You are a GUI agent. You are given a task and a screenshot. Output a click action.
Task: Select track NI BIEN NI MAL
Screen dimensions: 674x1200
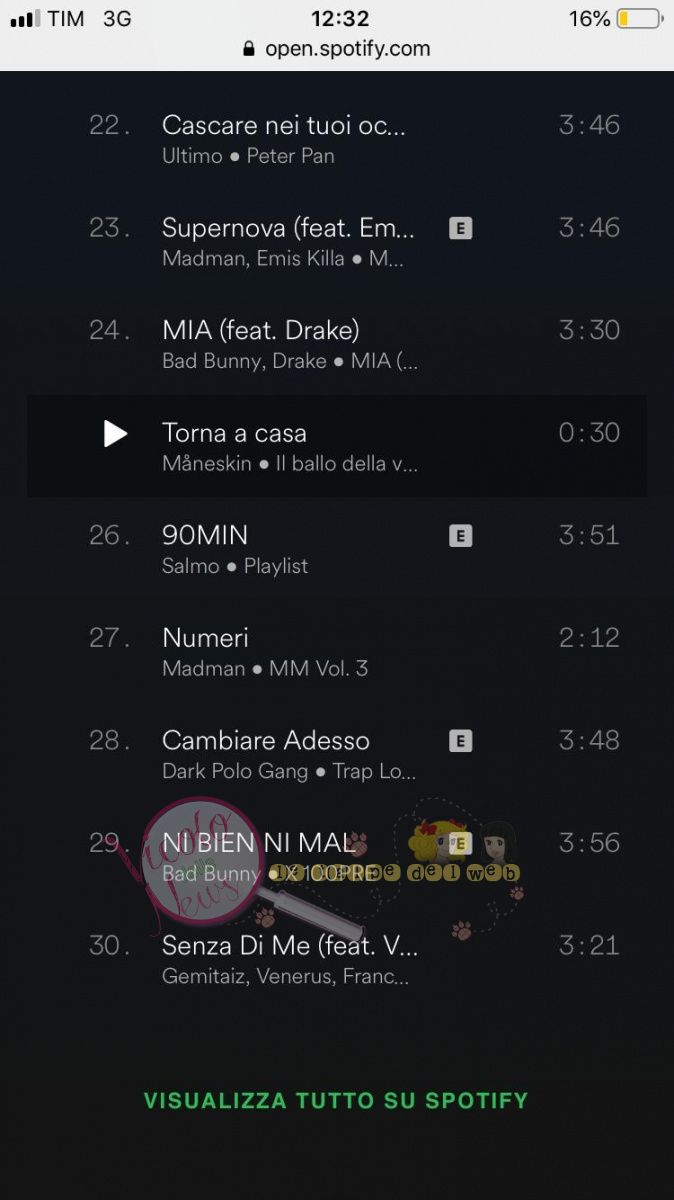337,857
